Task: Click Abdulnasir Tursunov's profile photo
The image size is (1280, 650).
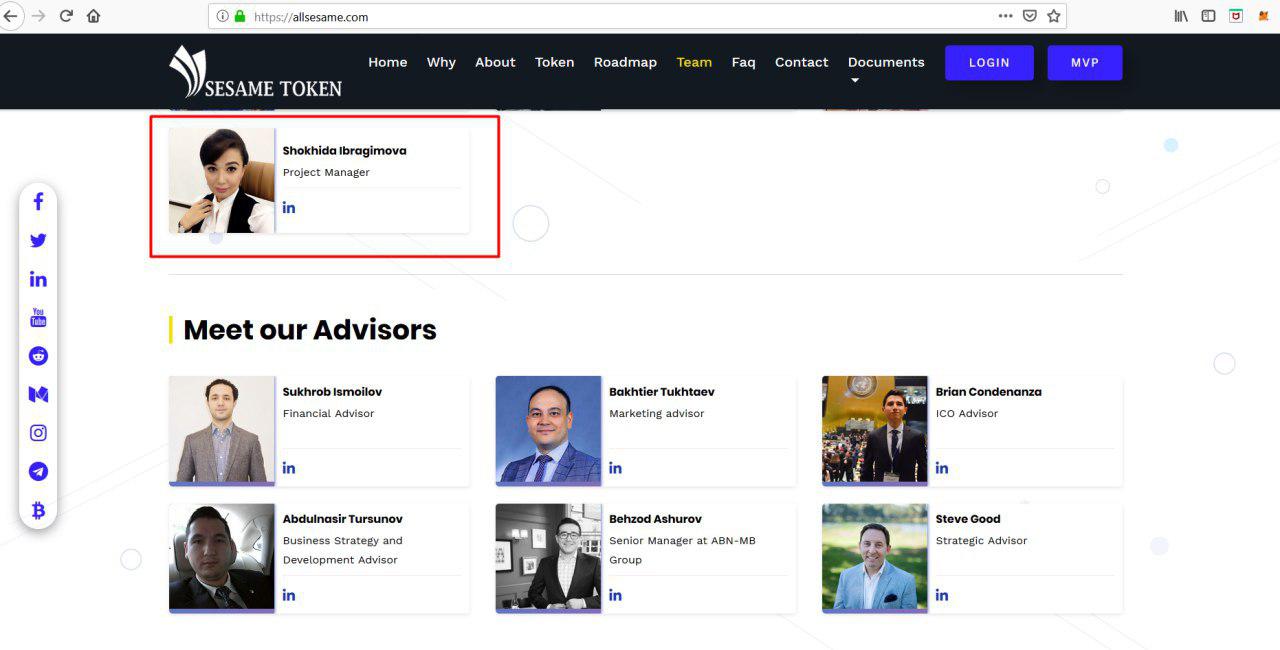Action: coord(222,558)
